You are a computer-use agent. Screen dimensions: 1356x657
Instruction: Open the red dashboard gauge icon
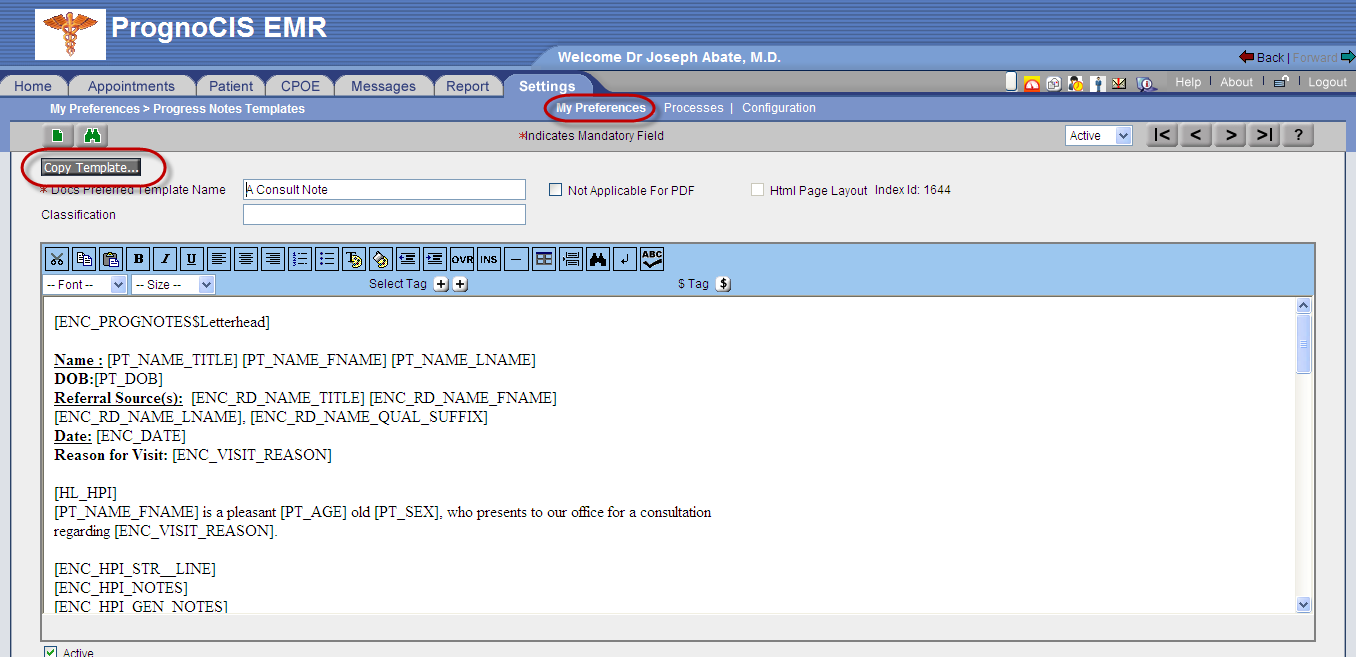pos(1032,83)
